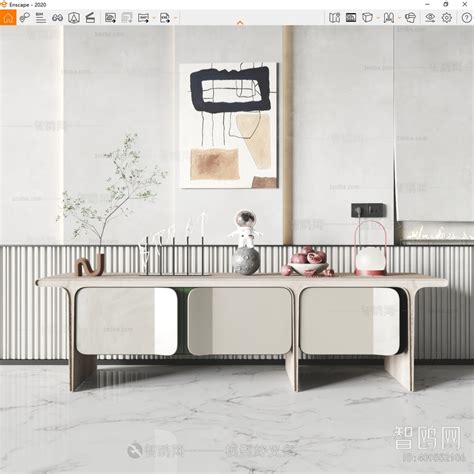Expand the navigation mode dropdown arrow
474x474 pixels.
(x=399, y=18)
